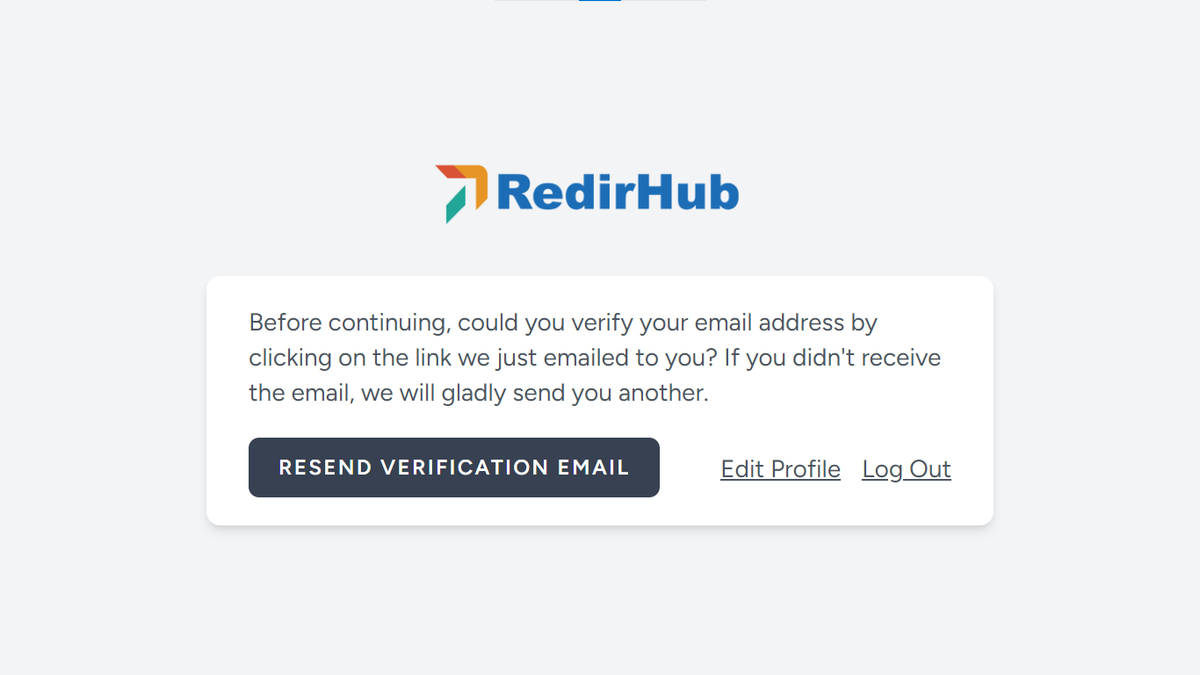
Task: Choose the Log Out option
Action: click(906, 468)
